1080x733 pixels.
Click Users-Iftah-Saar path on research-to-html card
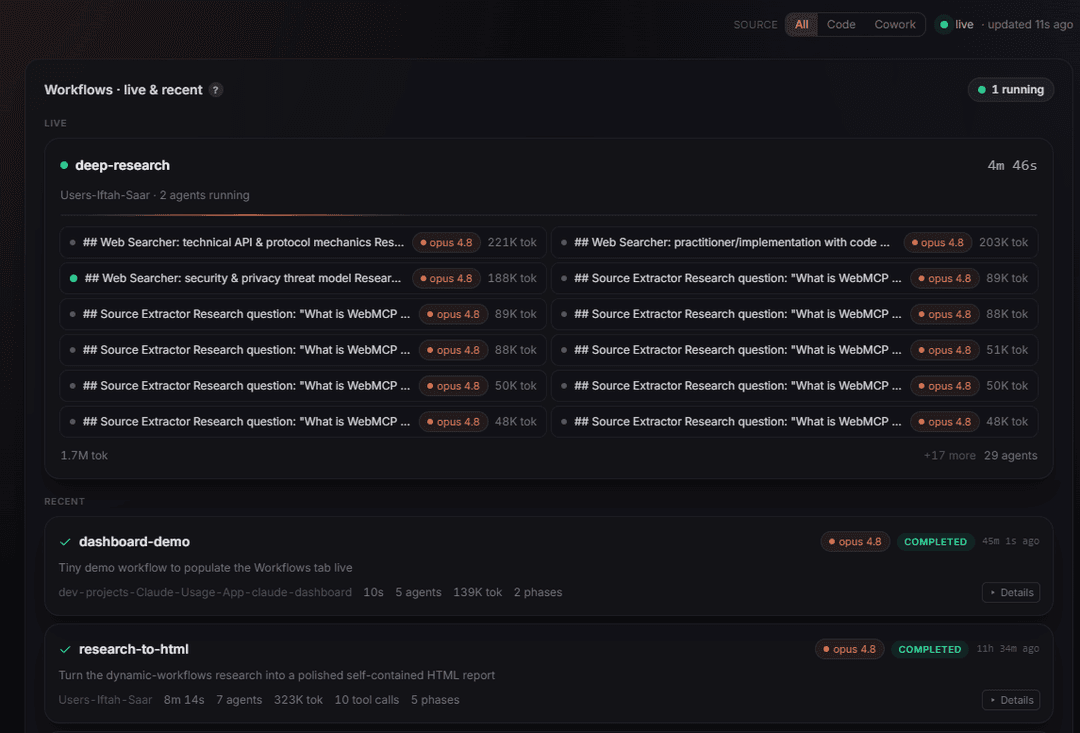[105, 700]
